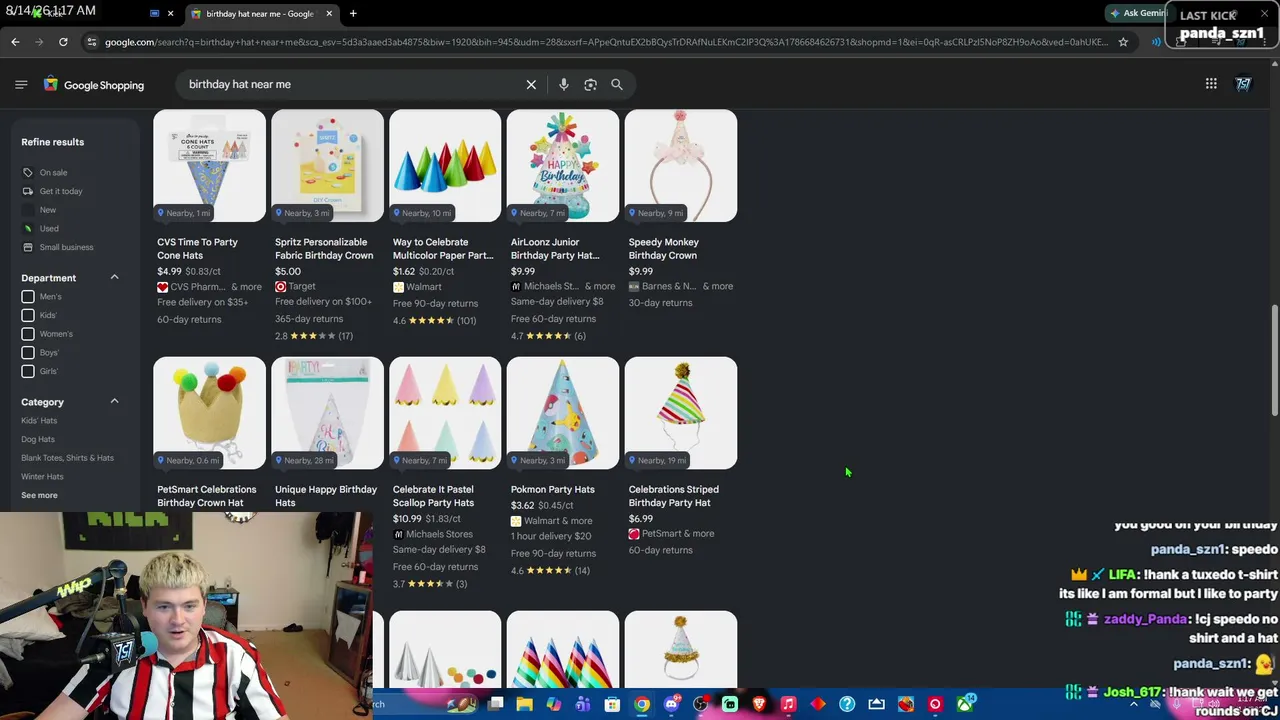The height and width of the screenshot is (720, 1280).
Task: Open Microsoft Teams from the taskbar
Action: [583, 704]
